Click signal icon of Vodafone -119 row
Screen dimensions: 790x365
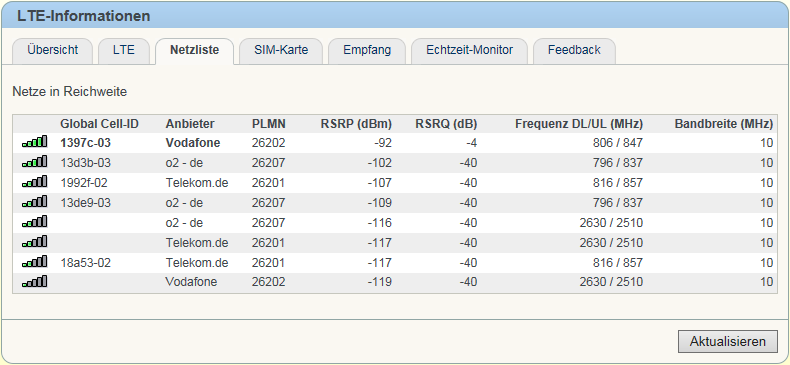34,282
